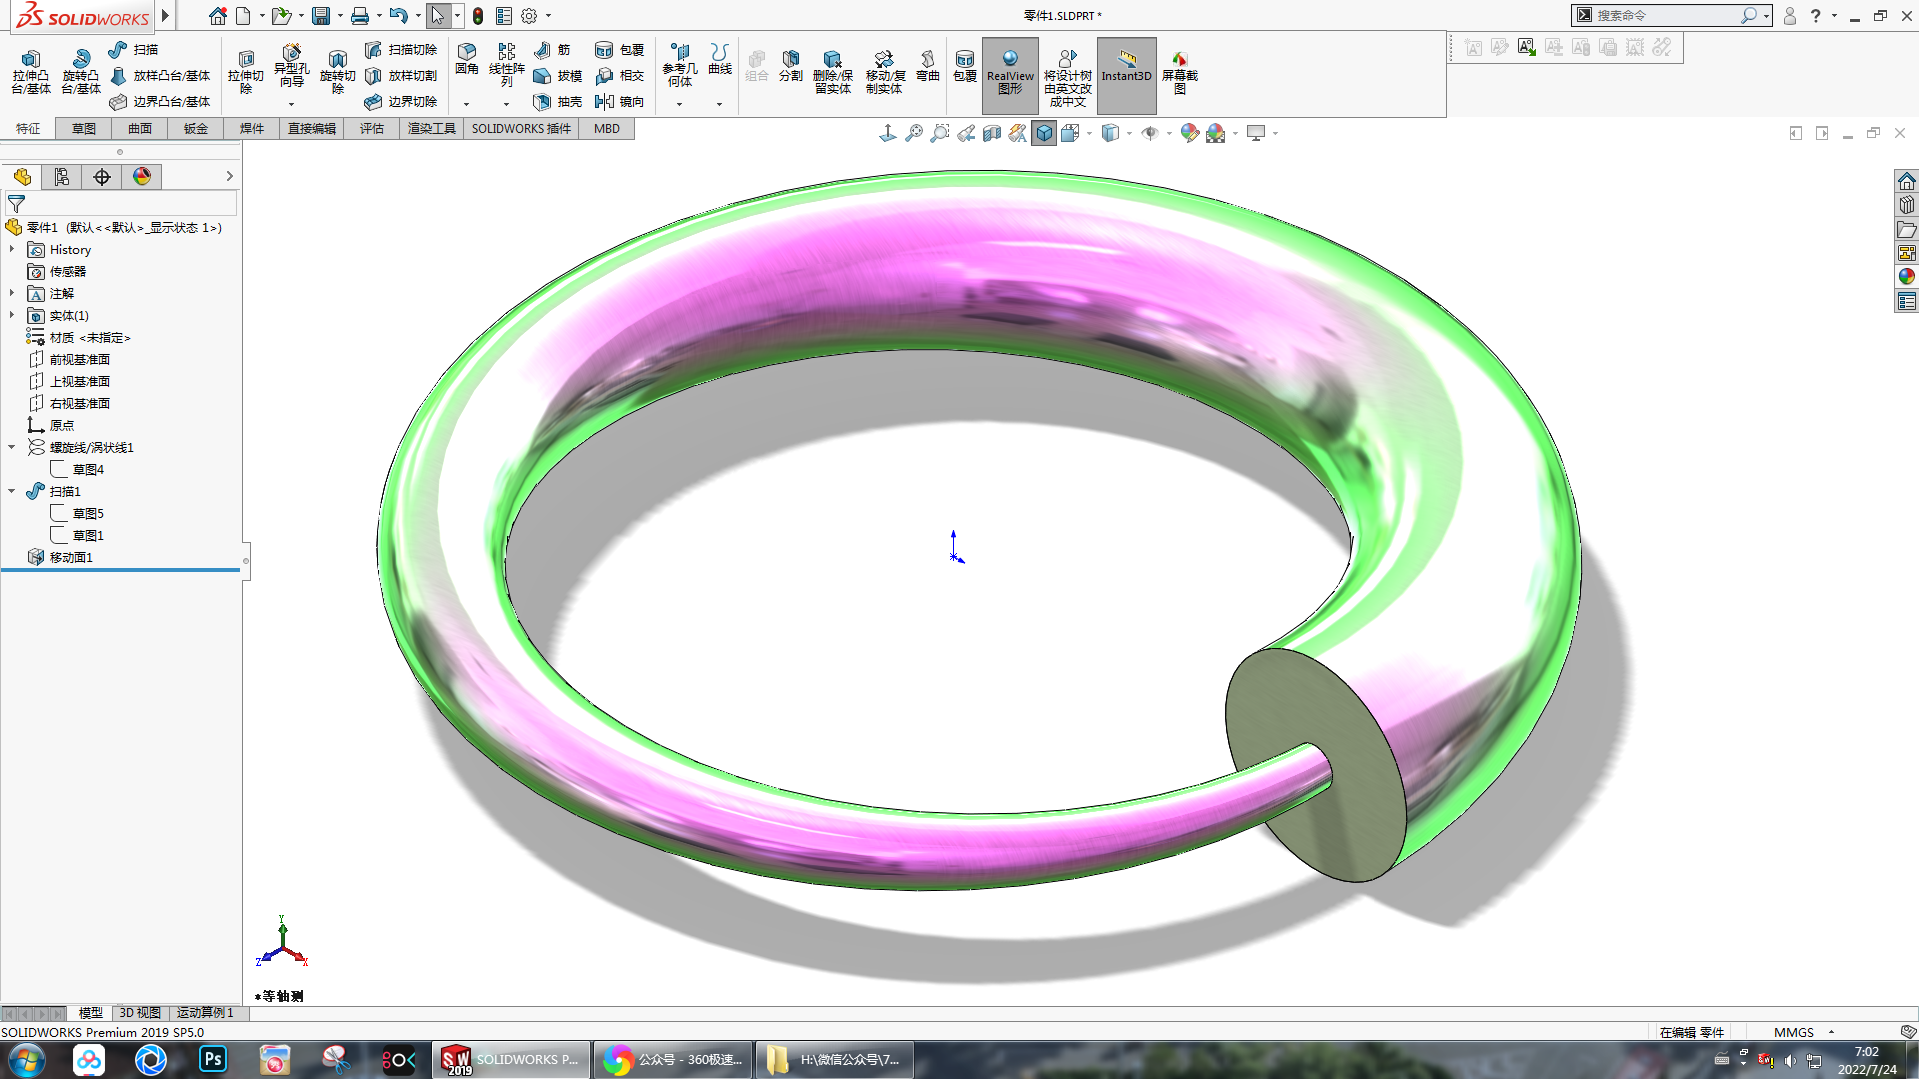Select the Flex tool (弯曲)

(928, 66)
